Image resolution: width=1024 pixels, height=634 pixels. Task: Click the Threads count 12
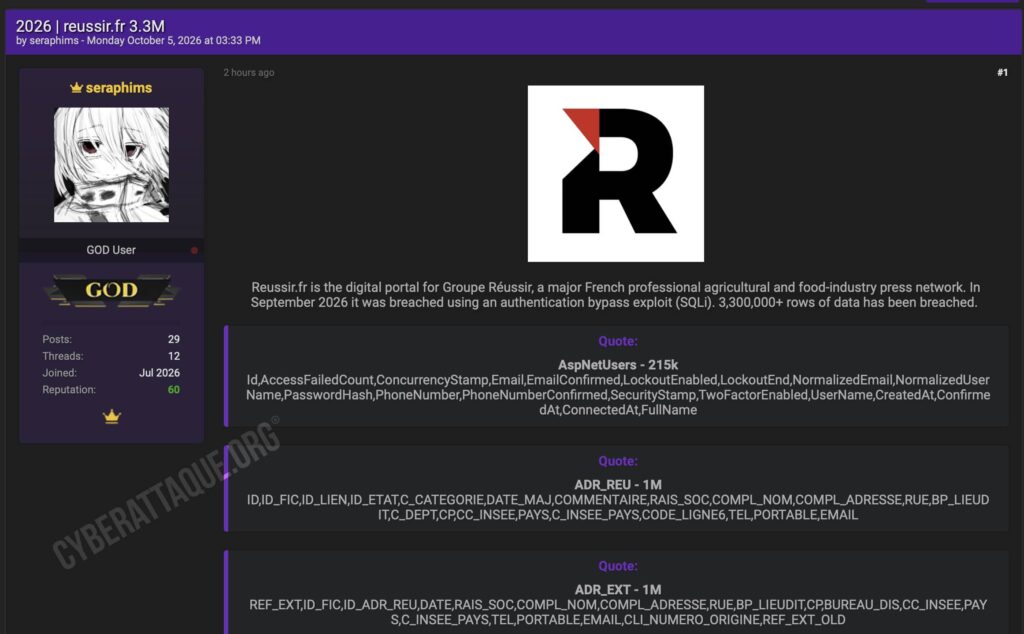(174, 357)
